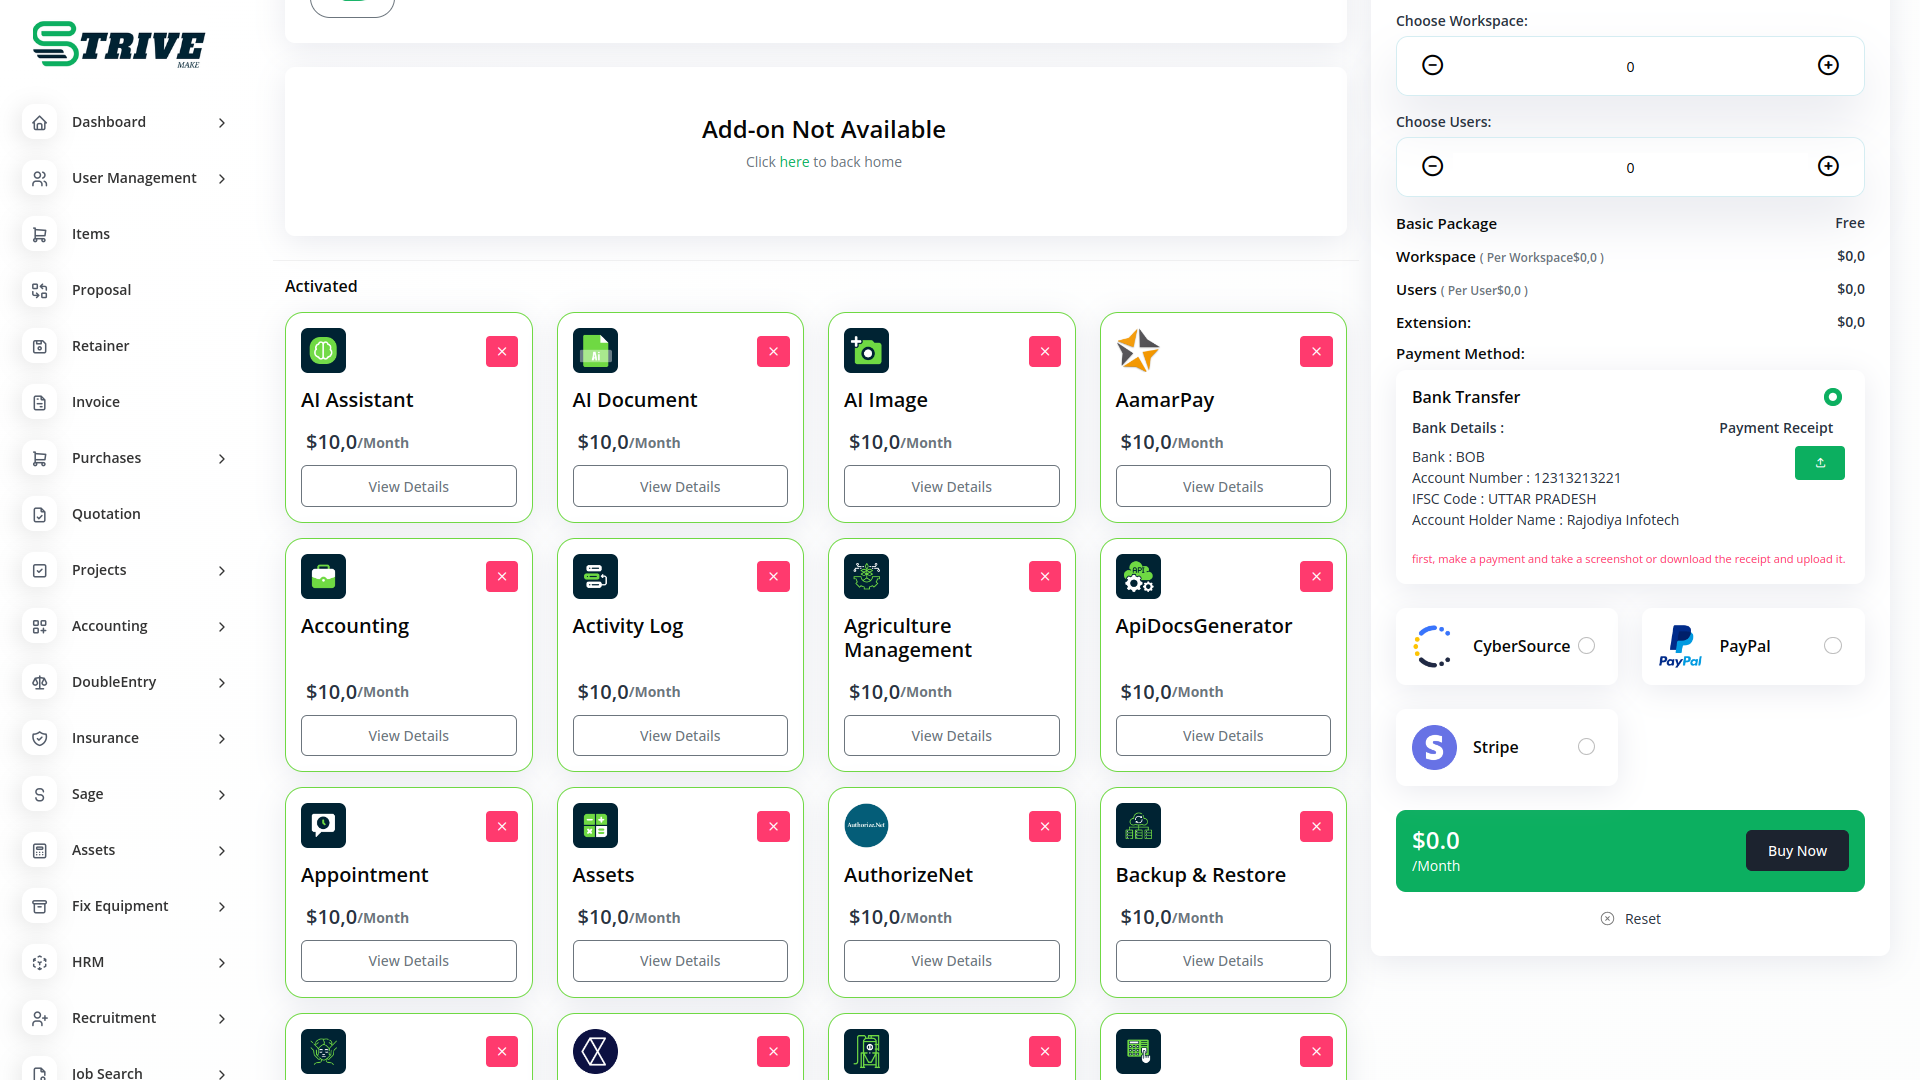Increase workspace count with plus icon
The height and width of the screenshot is (1080, 1920).
coord(1828,66)
